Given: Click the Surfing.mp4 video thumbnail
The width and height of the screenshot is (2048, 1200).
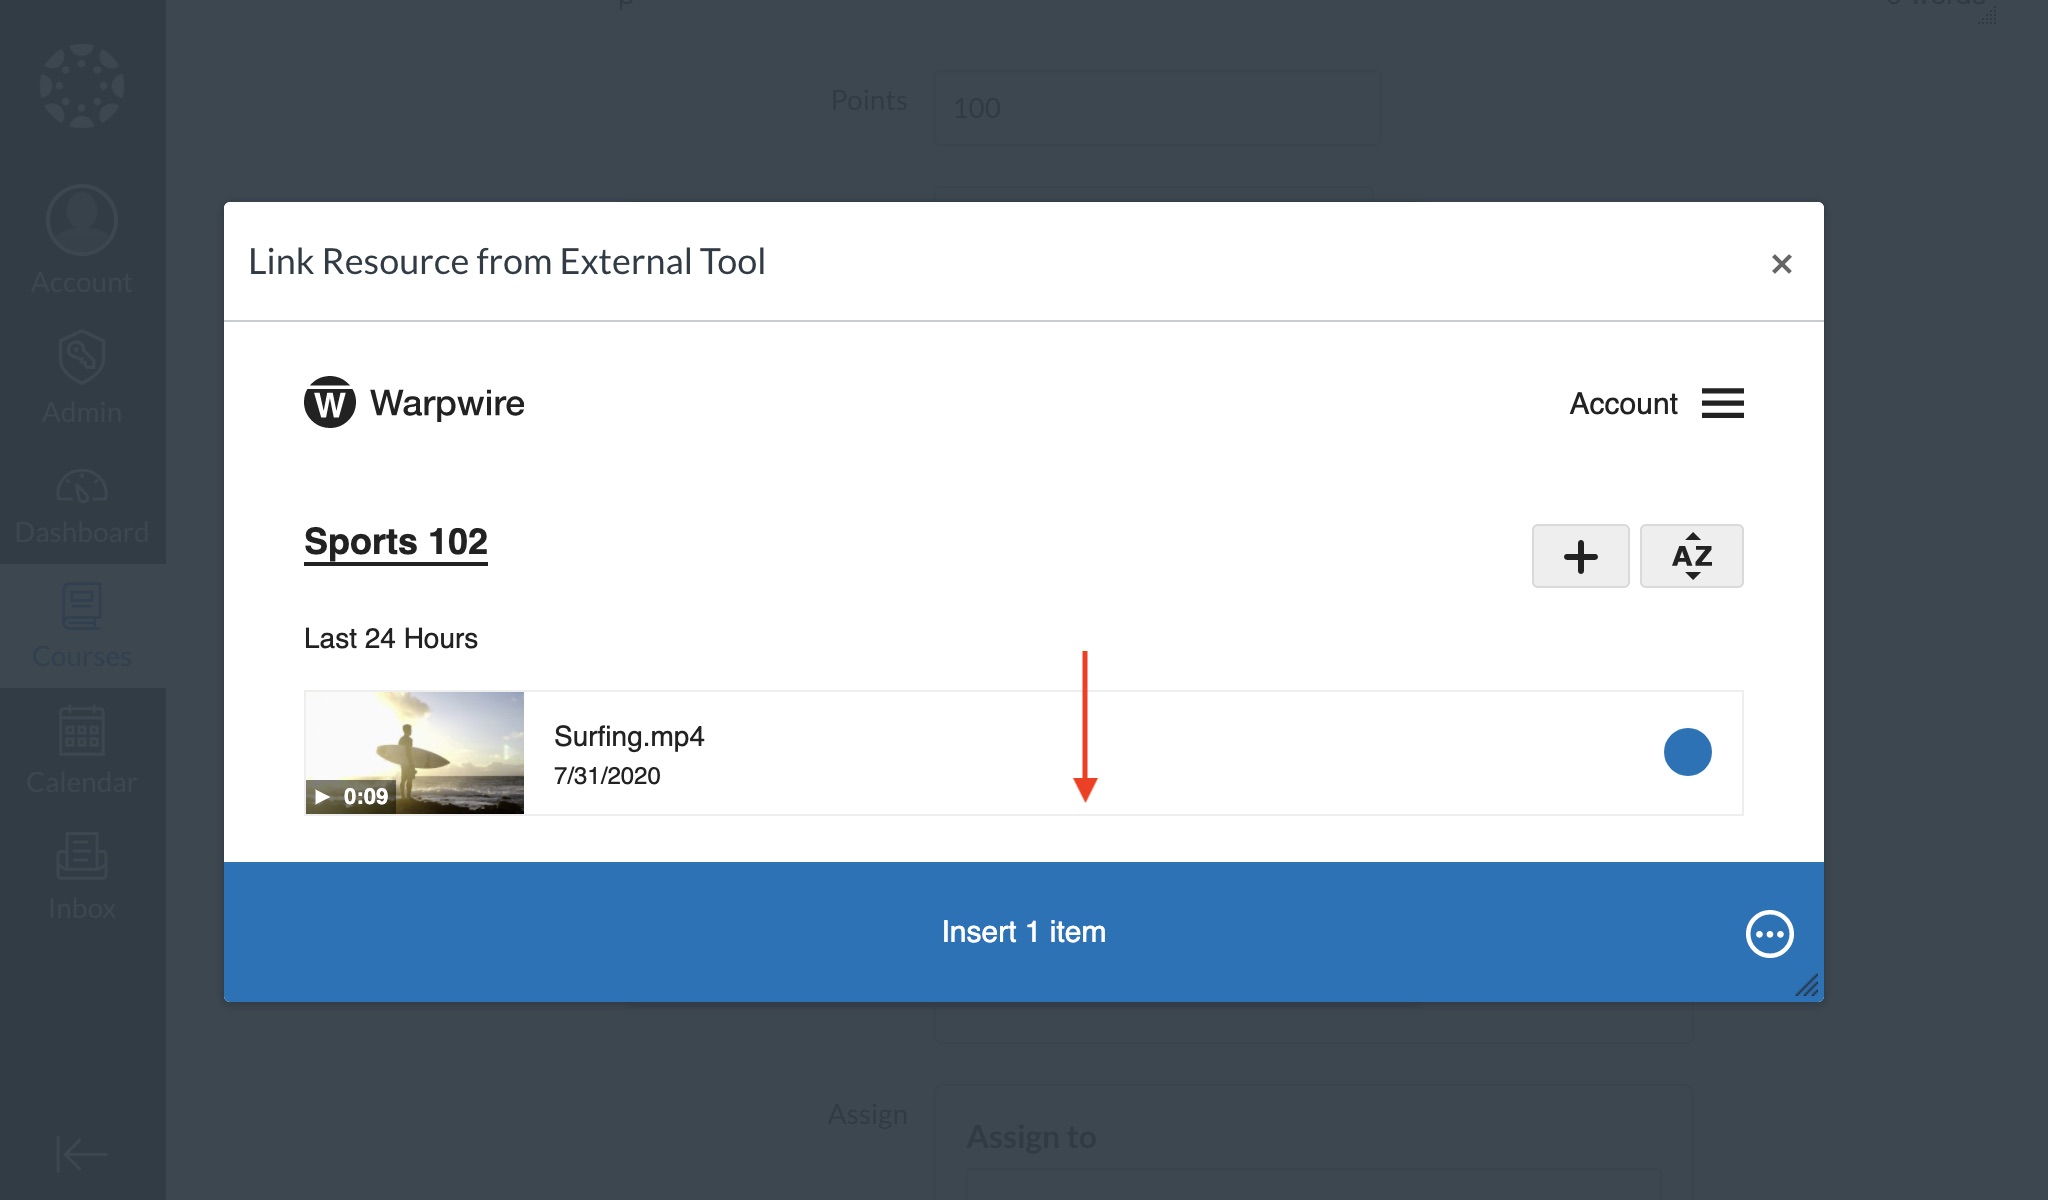Looking at the screenshot, I should [x=414, y=753].
